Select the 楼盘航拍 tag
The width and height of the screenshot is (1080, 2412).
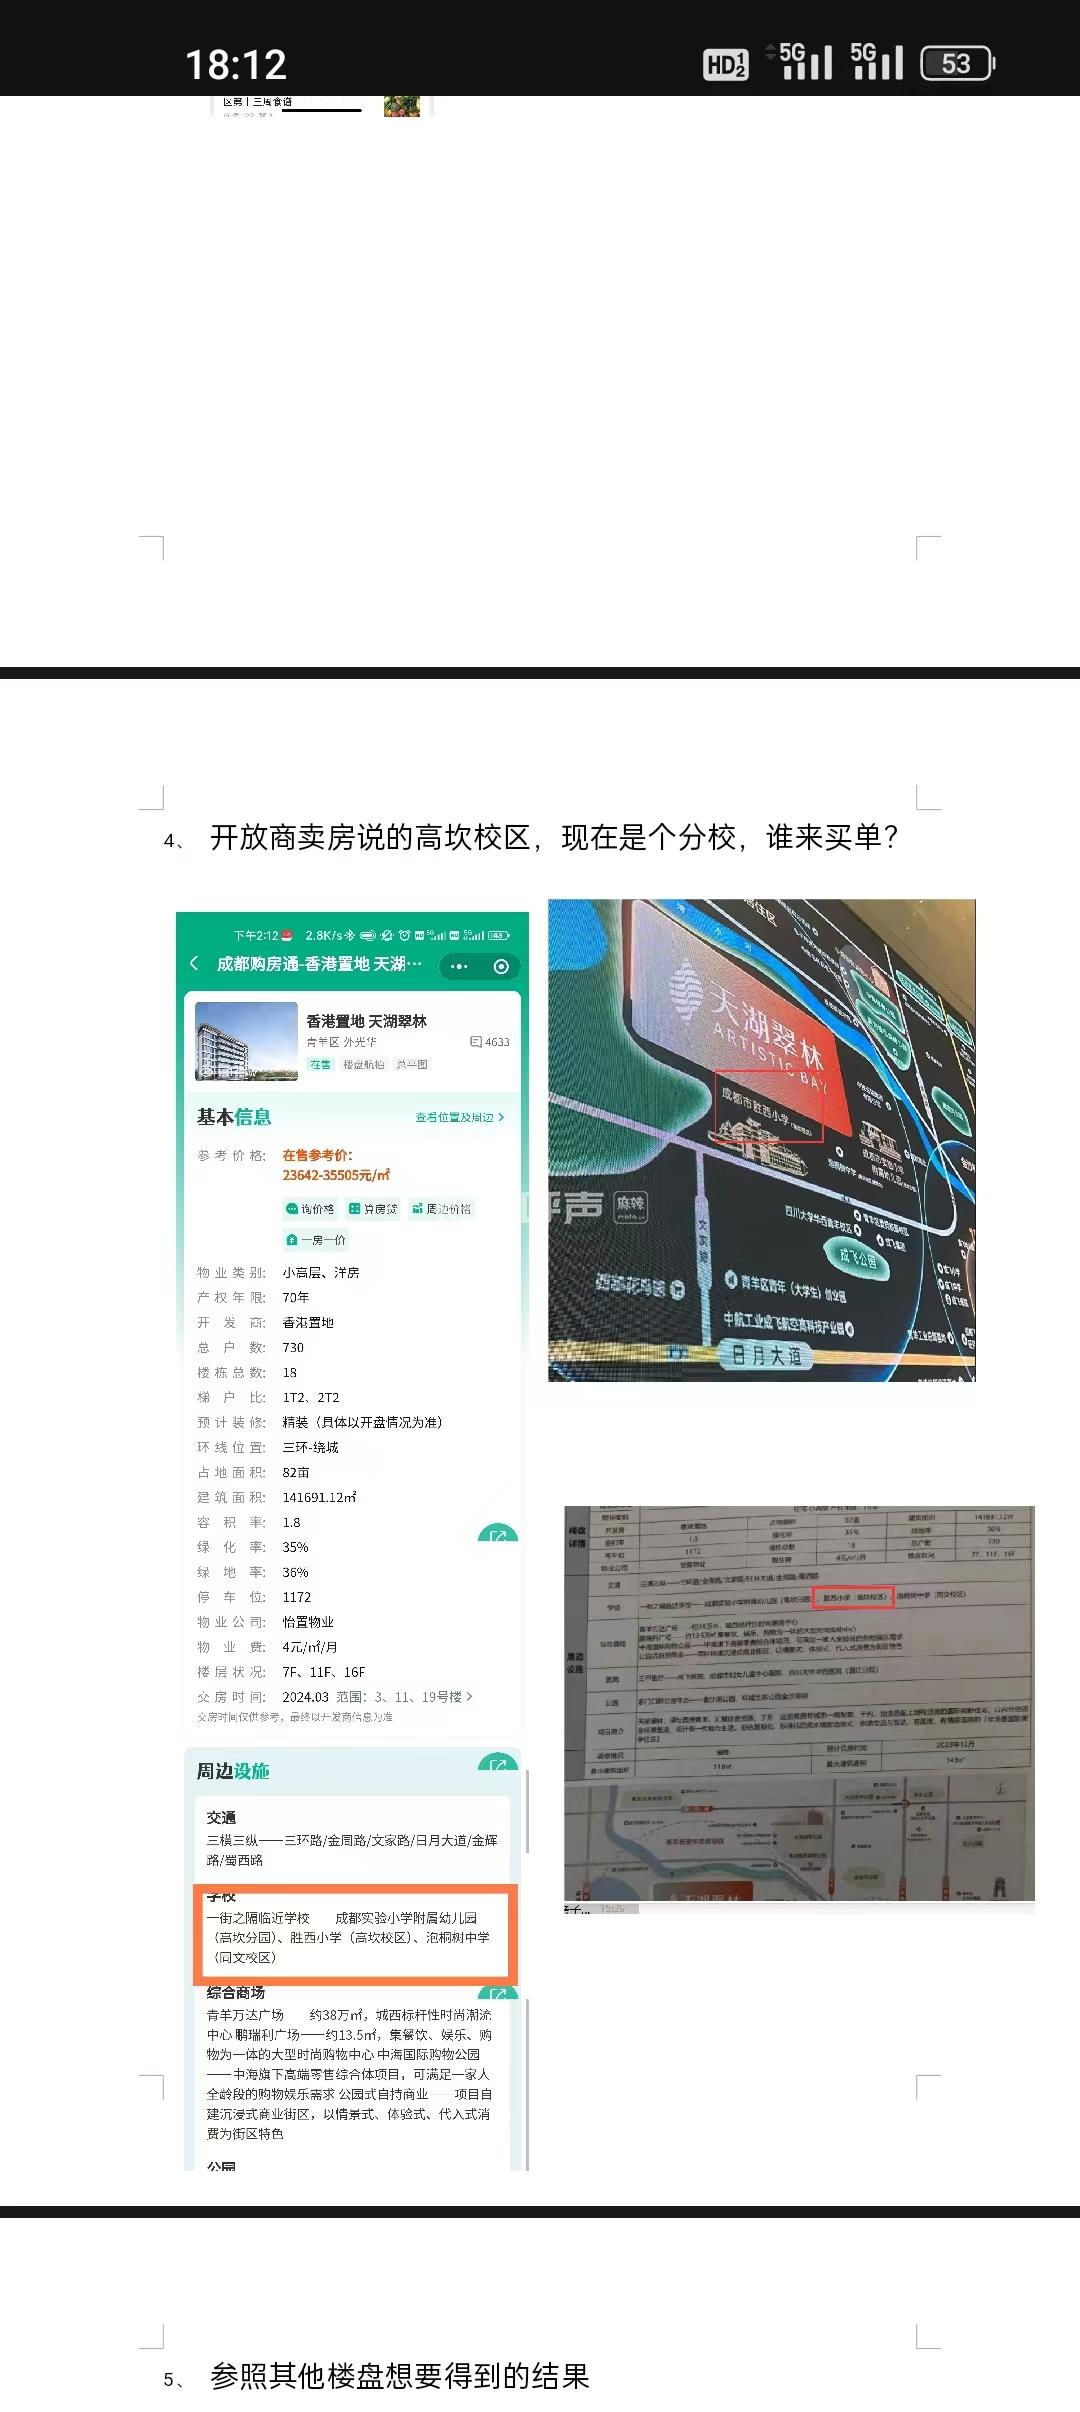click(x=363, y=1064)
